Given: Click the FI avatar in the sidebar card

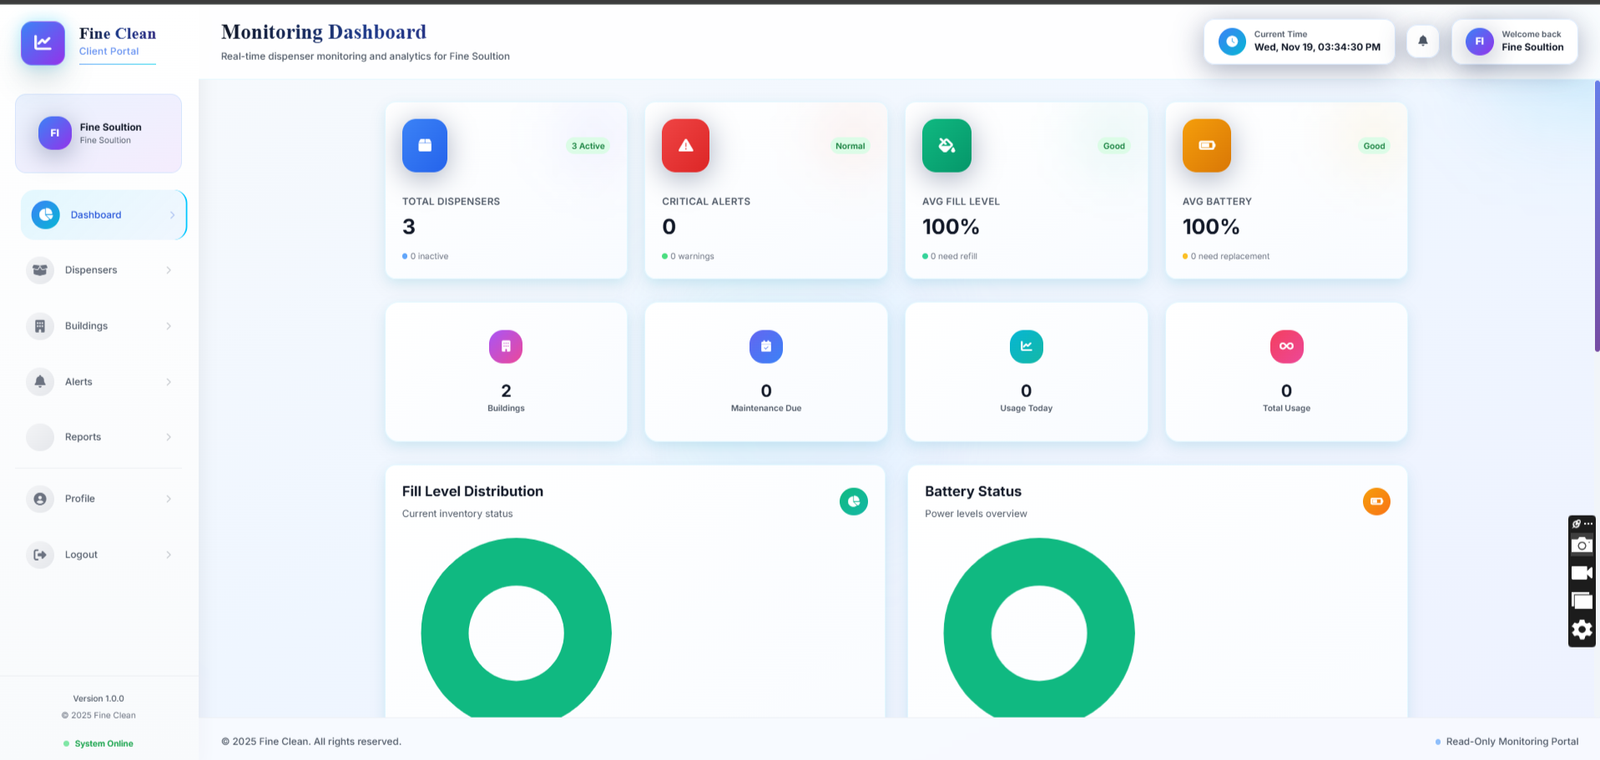Looking at the screenshot, I should [55, 133].
